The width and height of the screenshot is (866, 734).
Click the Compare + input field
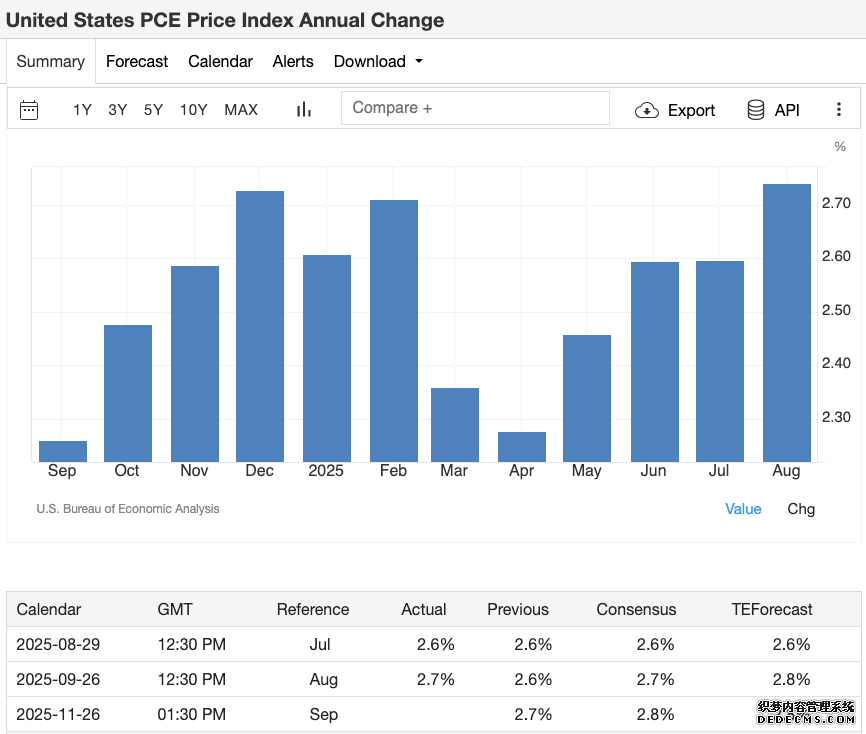[476, 108]
